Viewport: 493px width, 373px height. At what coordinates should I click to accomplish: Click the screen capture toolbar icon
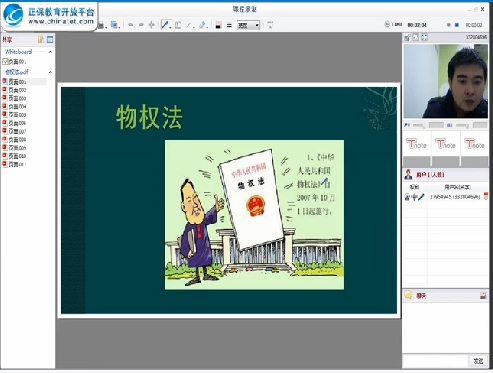tap(115, 25)
